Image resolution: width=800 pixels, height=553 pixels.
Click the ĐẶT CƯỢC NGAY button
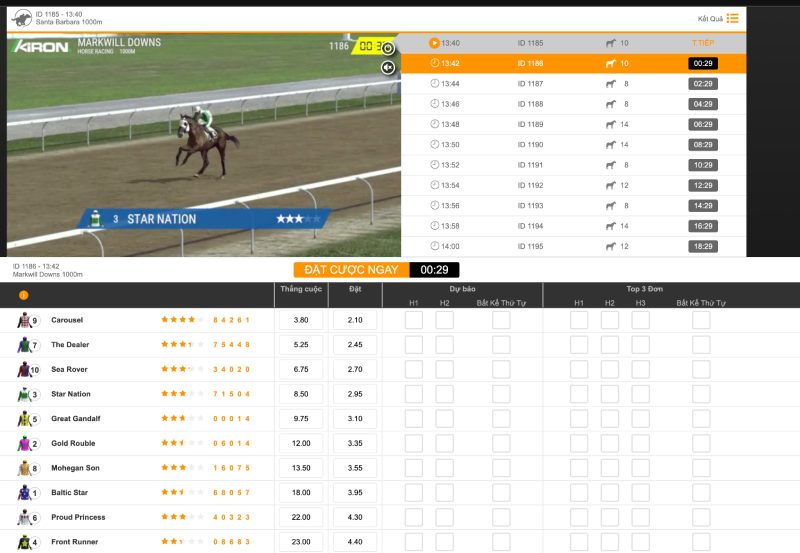pos(351,270)
